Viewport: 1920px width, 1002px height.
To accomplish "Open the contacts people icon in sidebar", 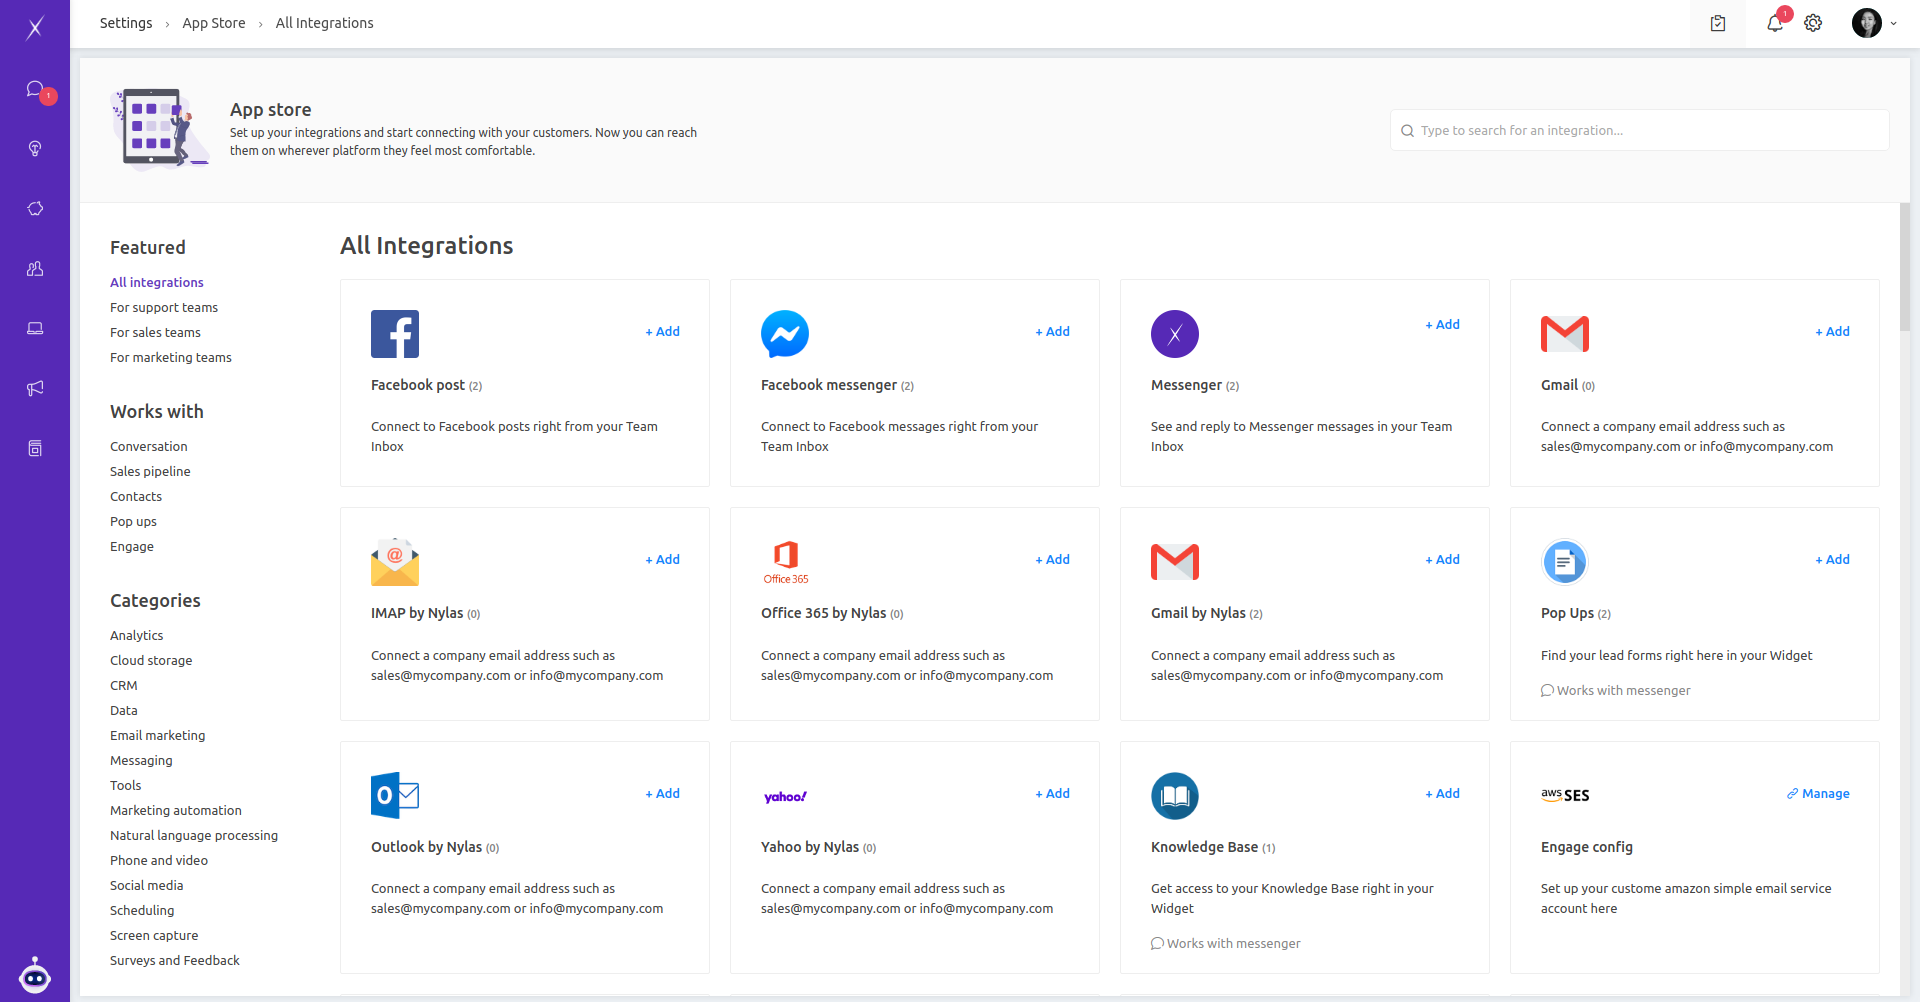I will pos(35,269).
